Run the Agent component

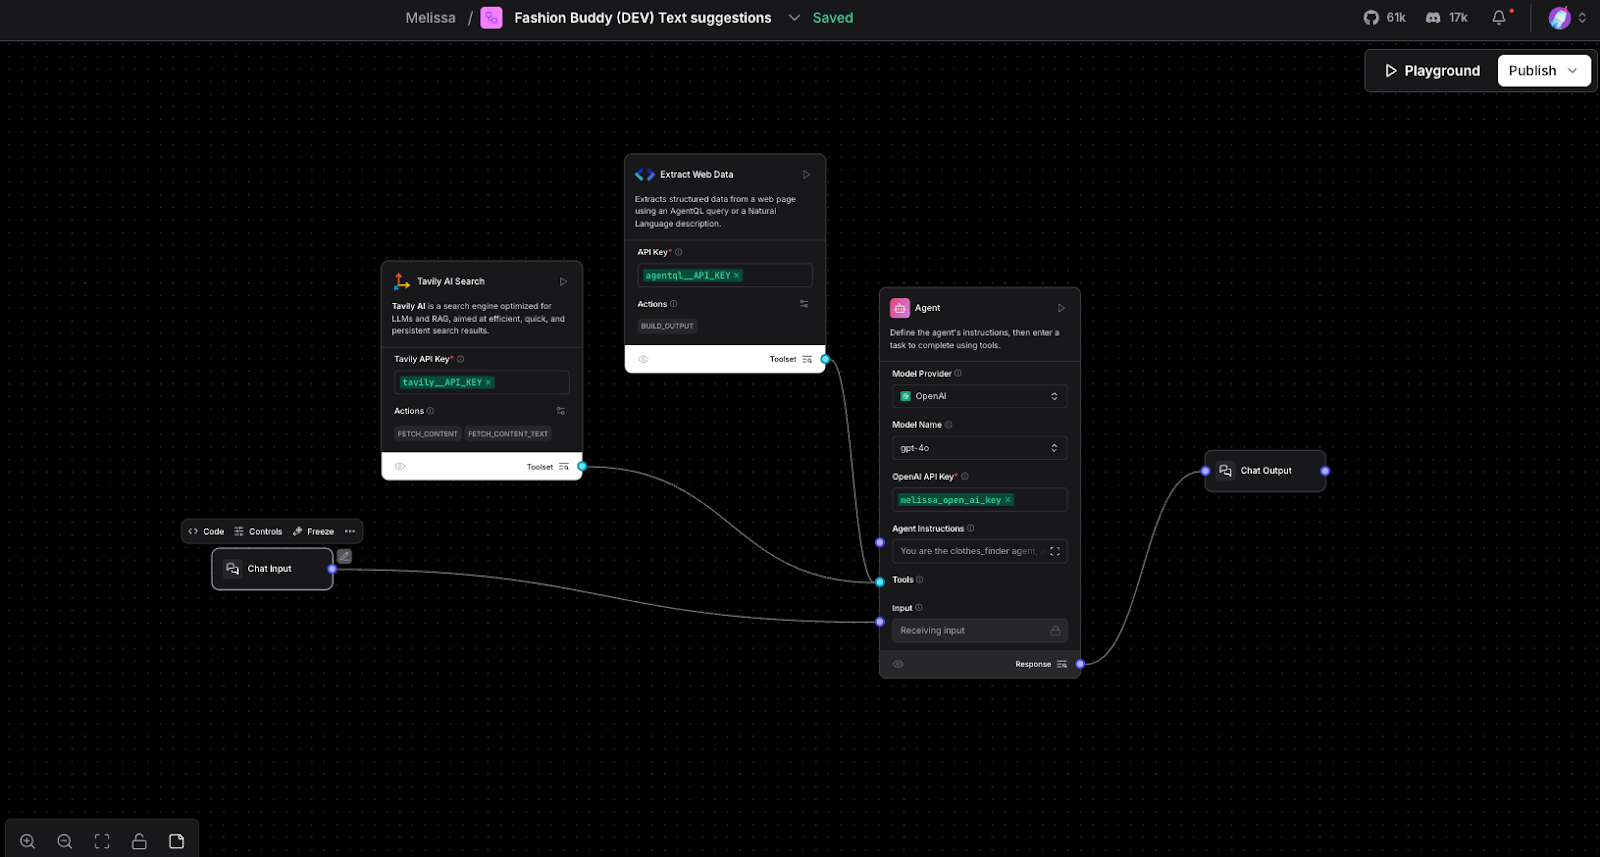point(1061,308)
